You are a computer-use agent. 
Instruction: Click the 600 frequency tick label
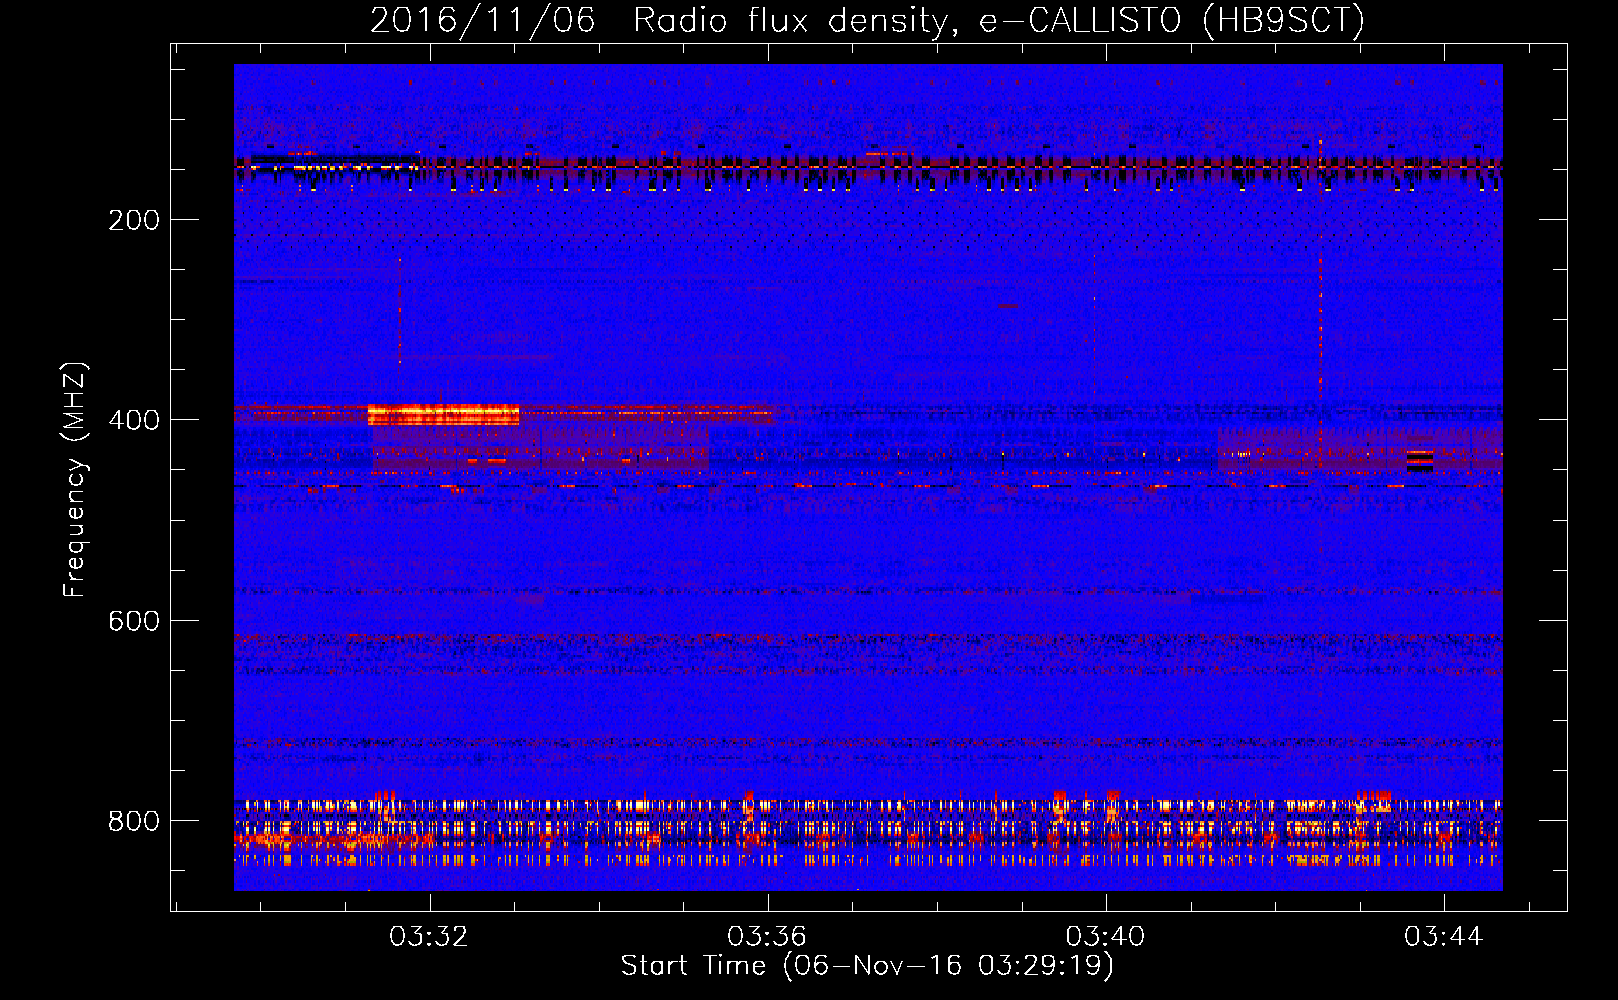coord(134,621)
